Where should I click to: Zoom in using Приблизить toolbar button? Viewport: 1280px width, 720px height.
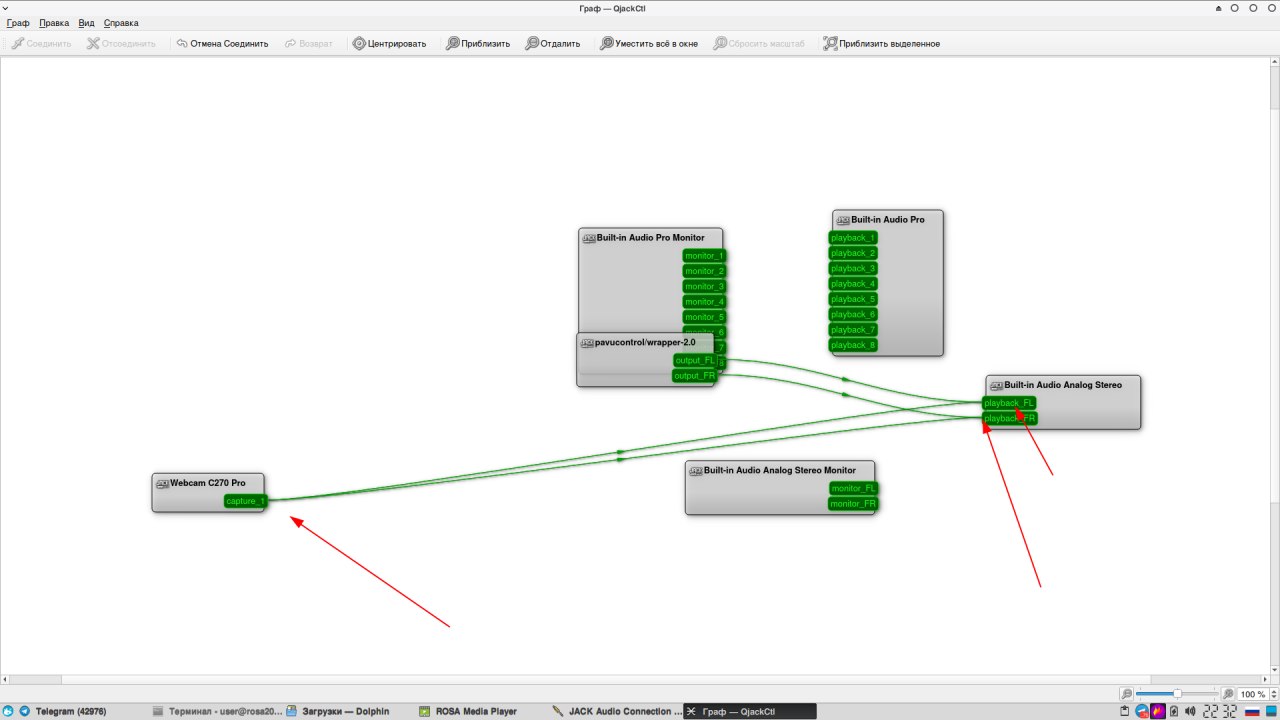(478, 44)
